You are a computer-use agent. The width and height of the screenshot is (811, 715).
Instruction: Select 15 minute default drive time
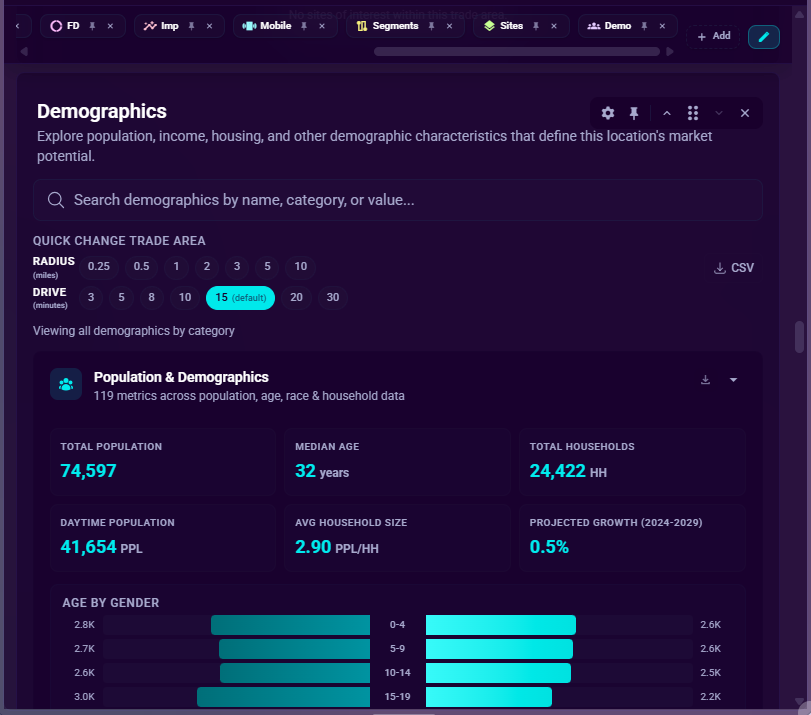point(241,298)
